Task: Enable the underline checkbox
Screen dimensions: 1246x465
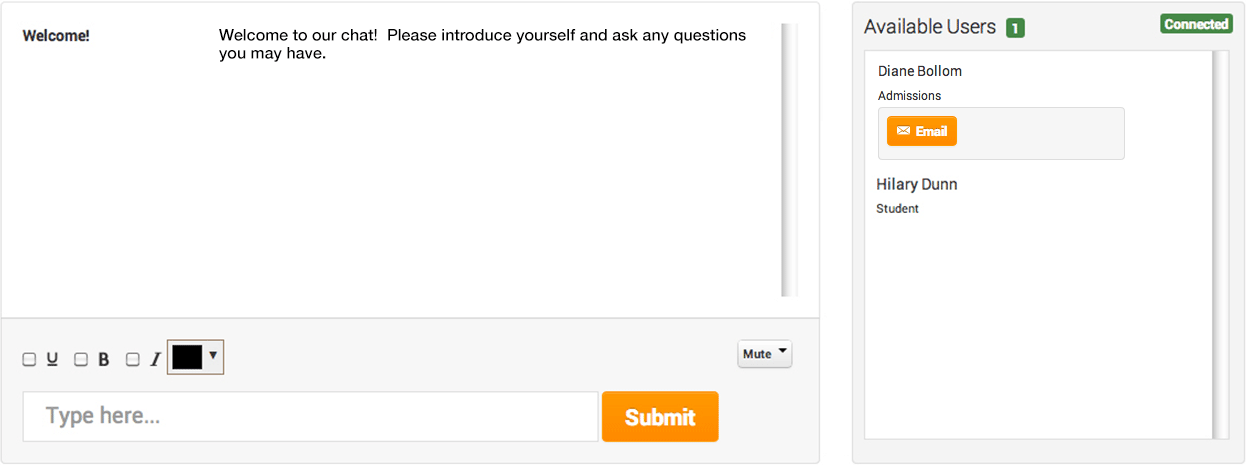Action: point(29,359)
